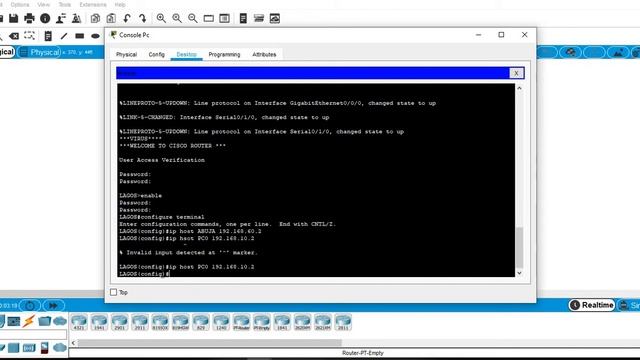This screenshot has width=640, height=360.
Task: Open the Programming tab in Console Pc
Action: [224, 54]
